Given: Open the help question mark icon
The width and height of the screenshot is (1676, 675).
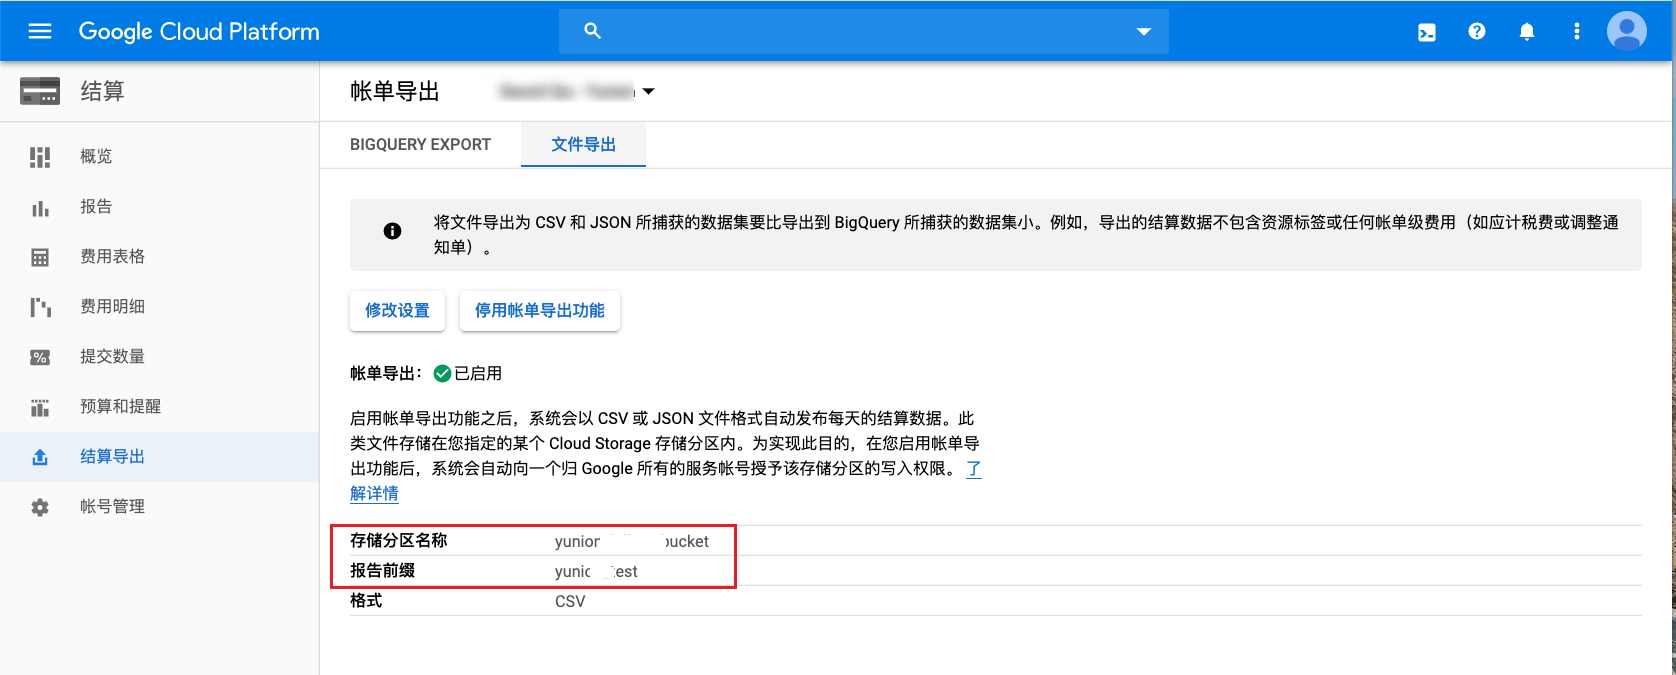Looking at the screenshot, I should coord(1477,32).
